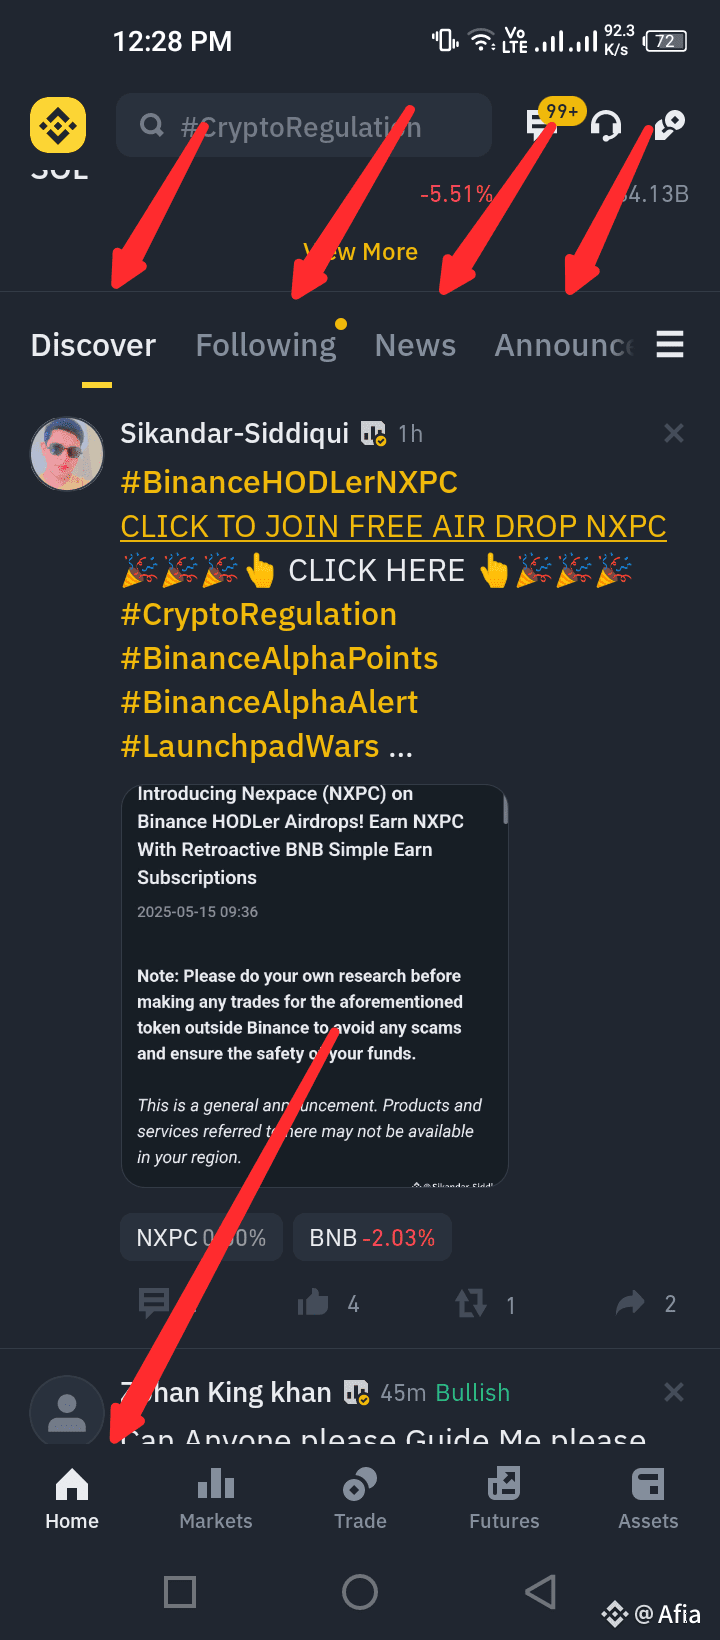This screenshot has height=1640, width=720.
Task: Open the Futures section
Action: pyautogui.click(x=504, y=1498)
